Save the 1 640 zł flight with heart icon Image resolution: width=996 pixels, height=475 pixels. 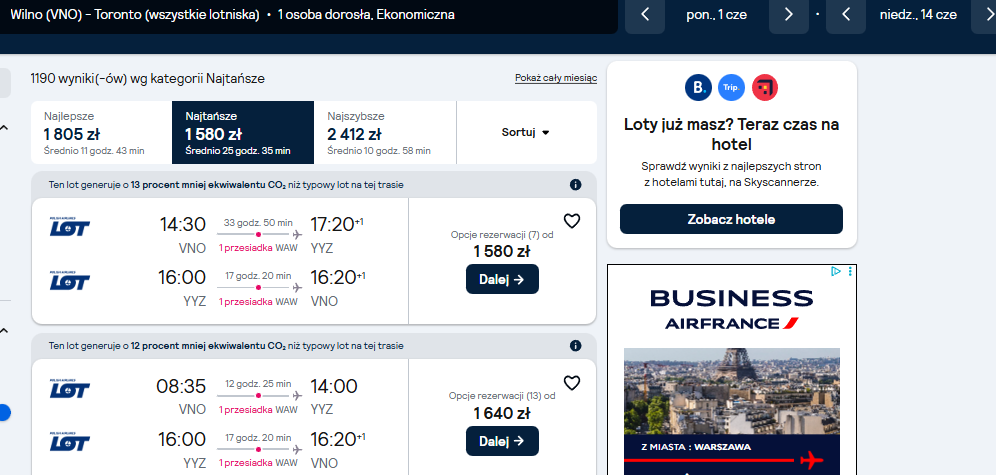[x=572, y=383]
